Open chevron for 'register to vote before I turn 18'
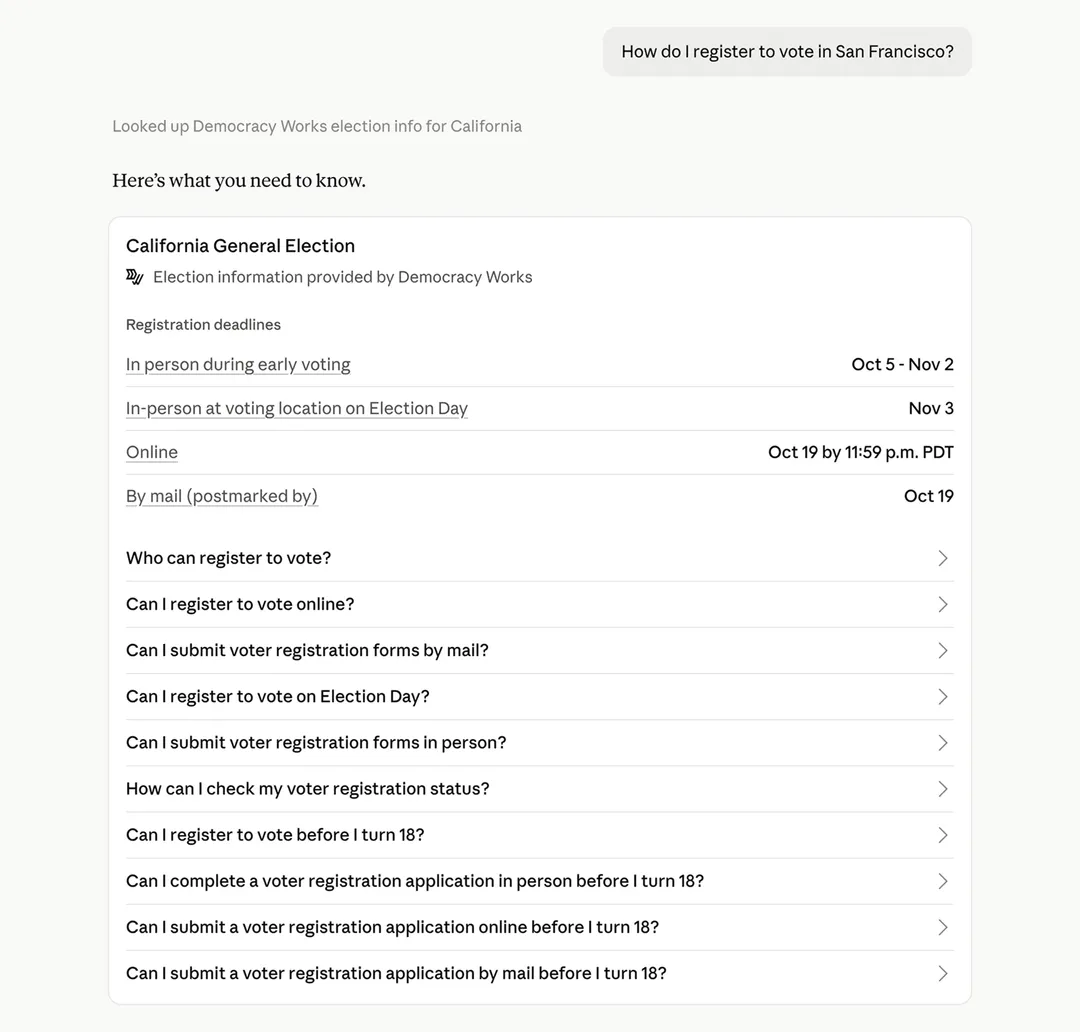This screenshot has height=1032, width=1080. pos(943,835)
